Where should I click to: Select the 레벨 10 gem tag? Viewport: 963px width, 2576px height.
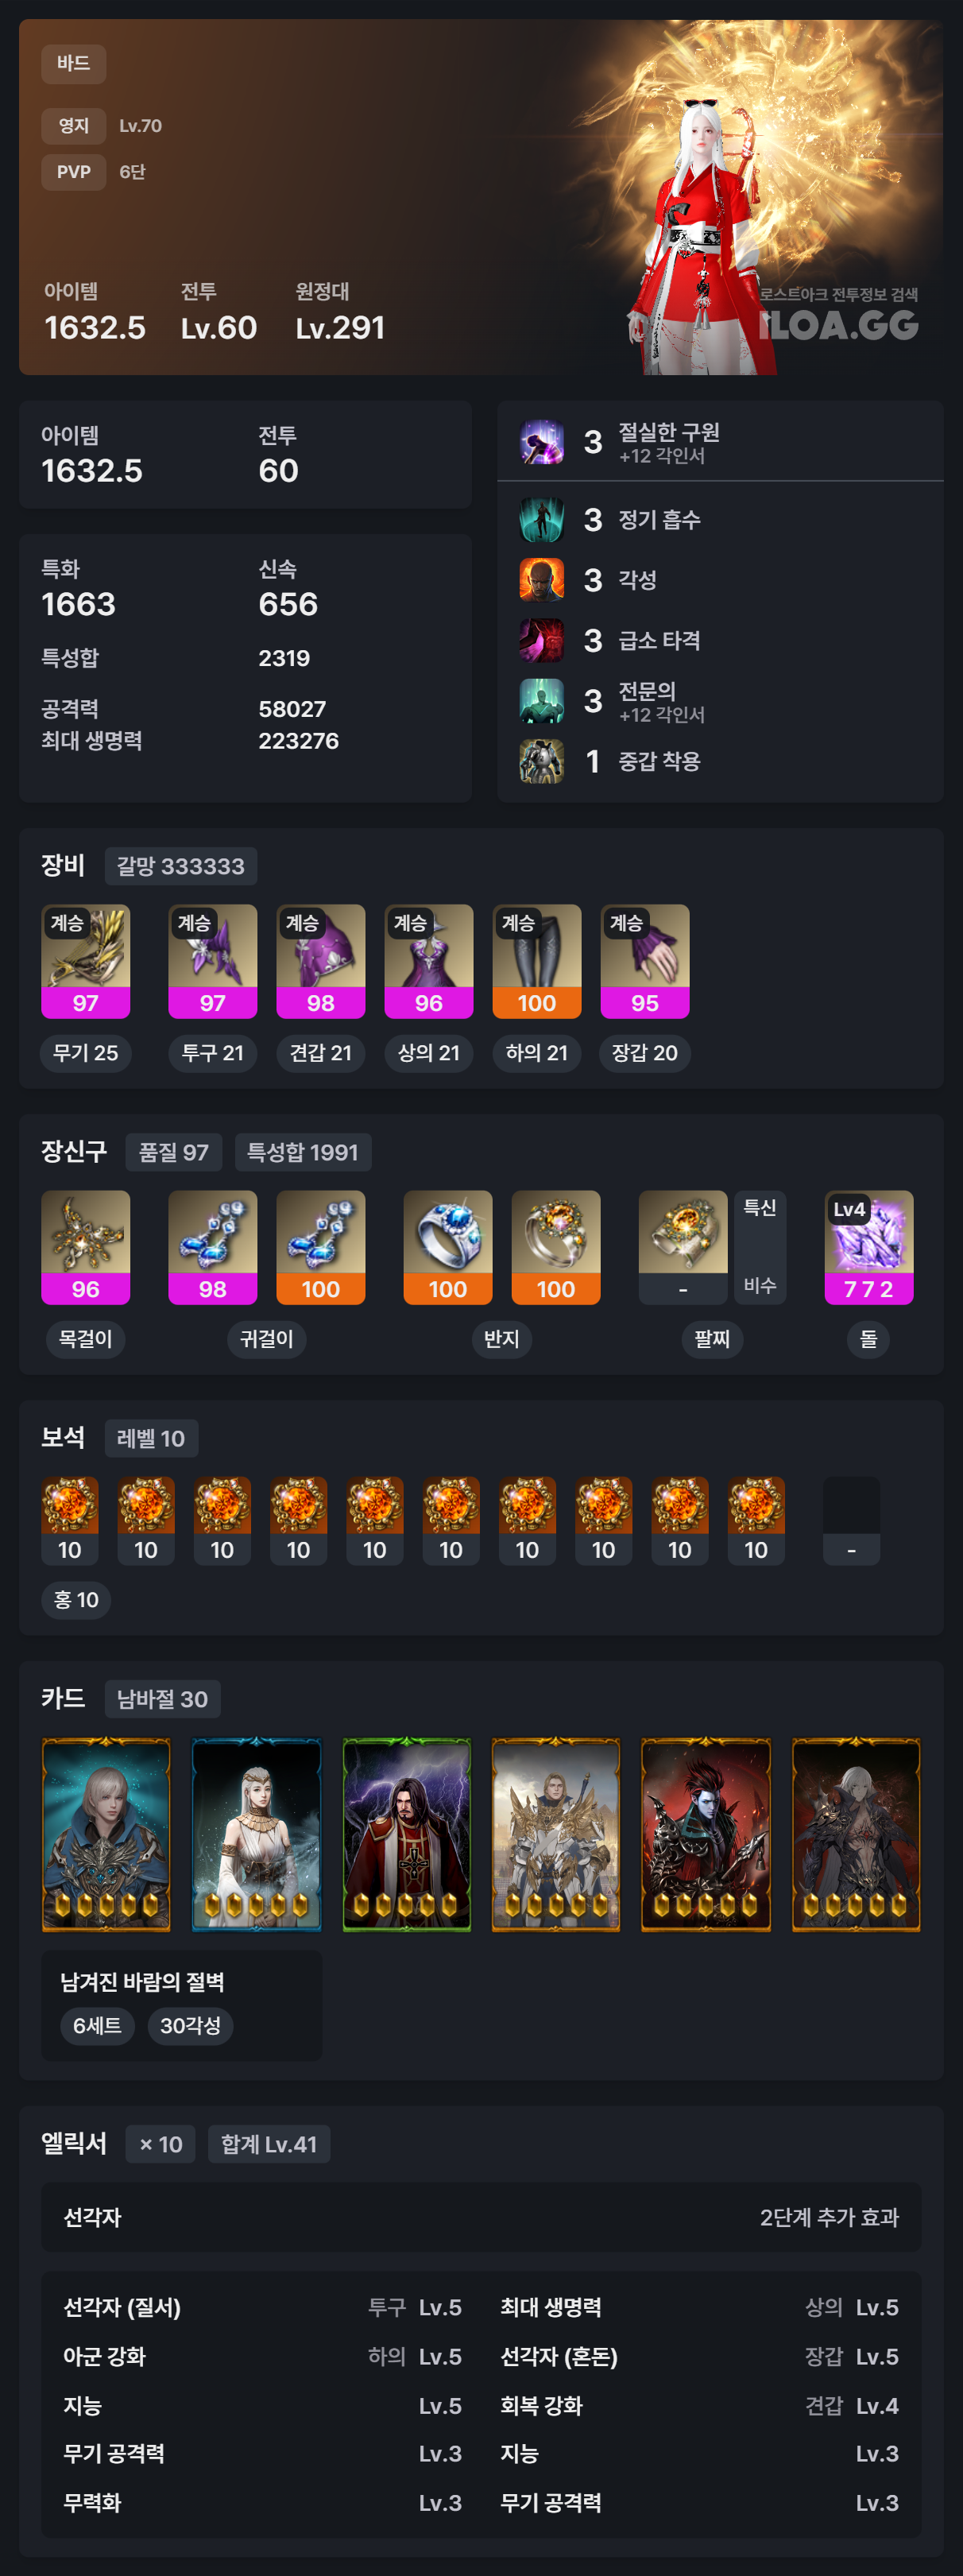[x=151, y=1439]
